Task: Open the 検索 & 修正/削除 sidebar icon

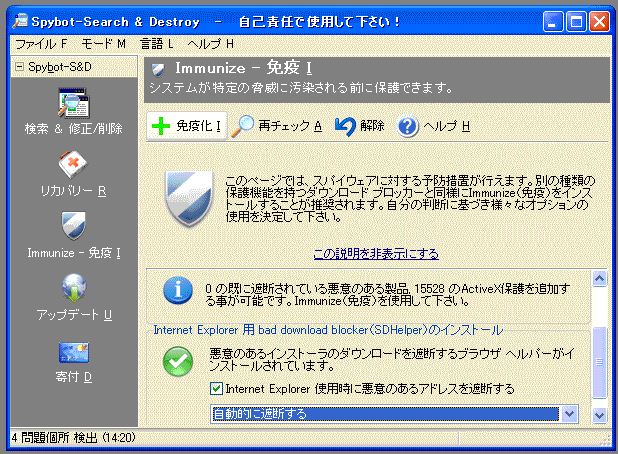Action: (x=74, y=103)
